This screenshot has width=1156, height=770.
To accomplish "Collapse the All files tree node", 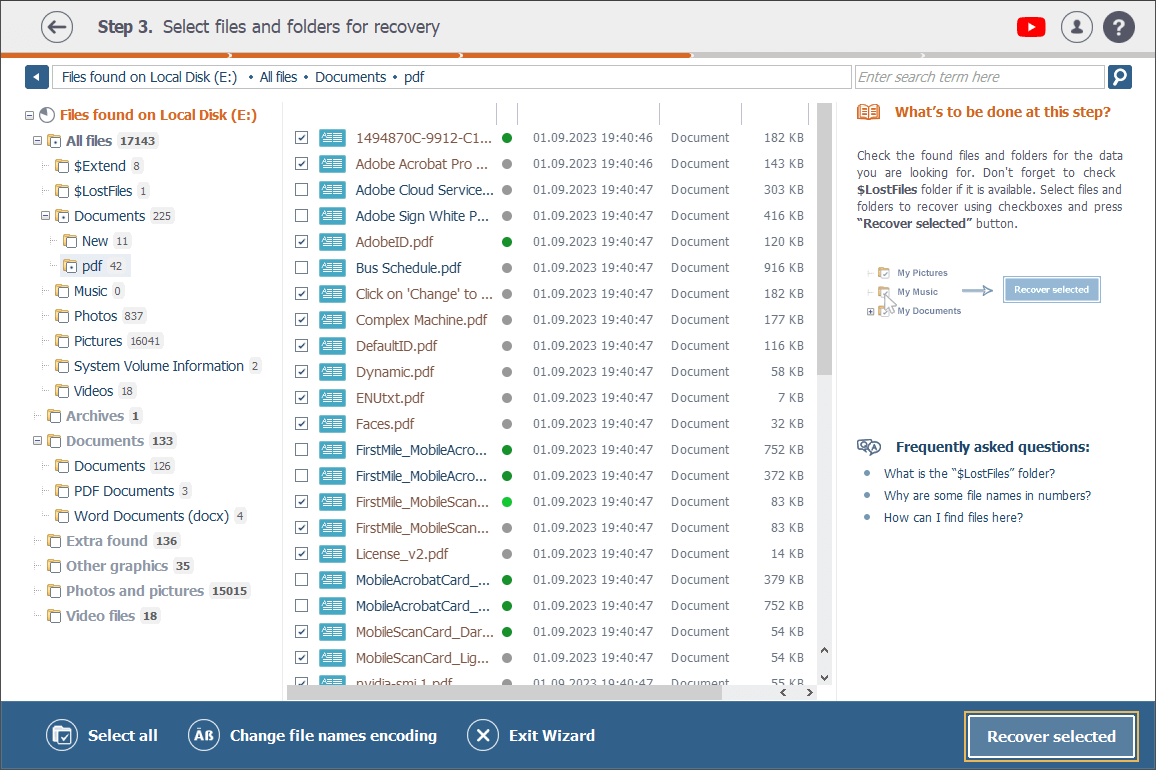I will [37, 141].
